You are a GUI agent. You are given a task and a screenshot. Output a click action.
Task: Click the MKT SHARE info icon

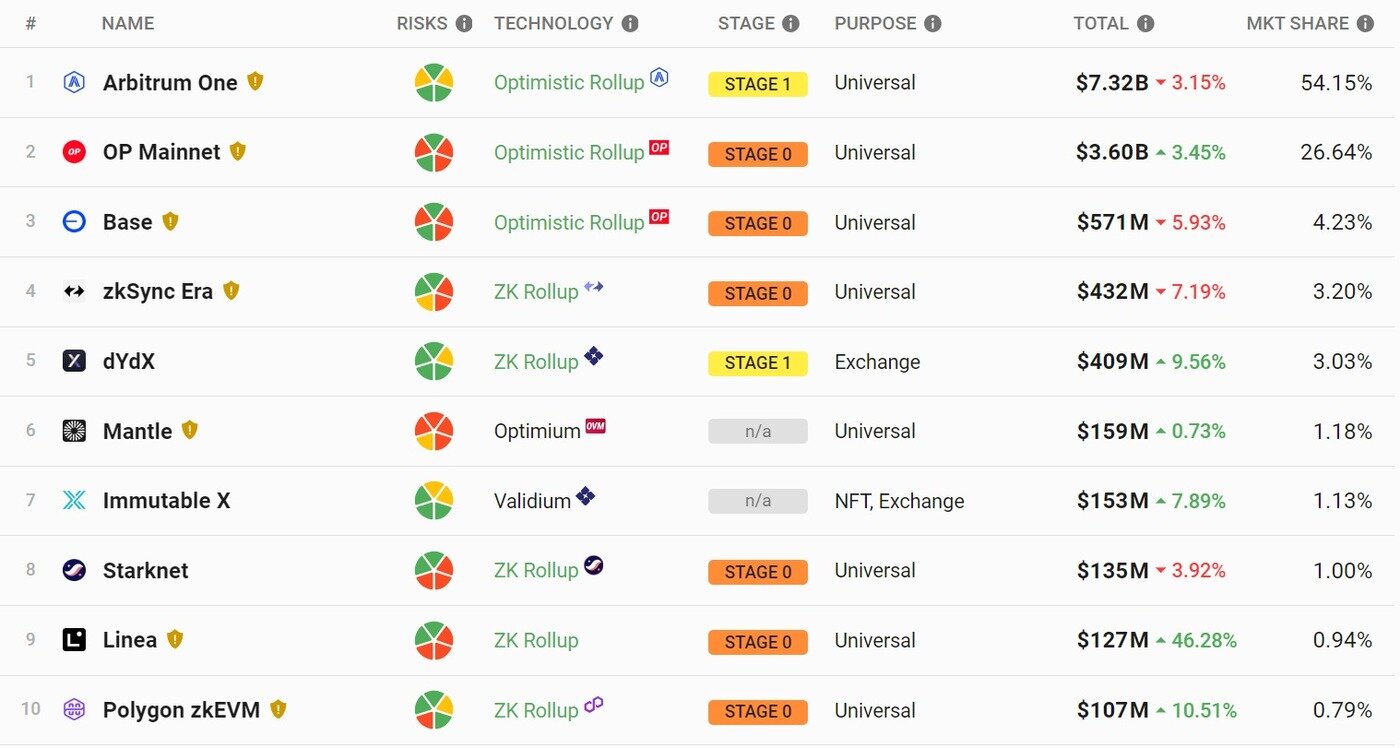1365,23
